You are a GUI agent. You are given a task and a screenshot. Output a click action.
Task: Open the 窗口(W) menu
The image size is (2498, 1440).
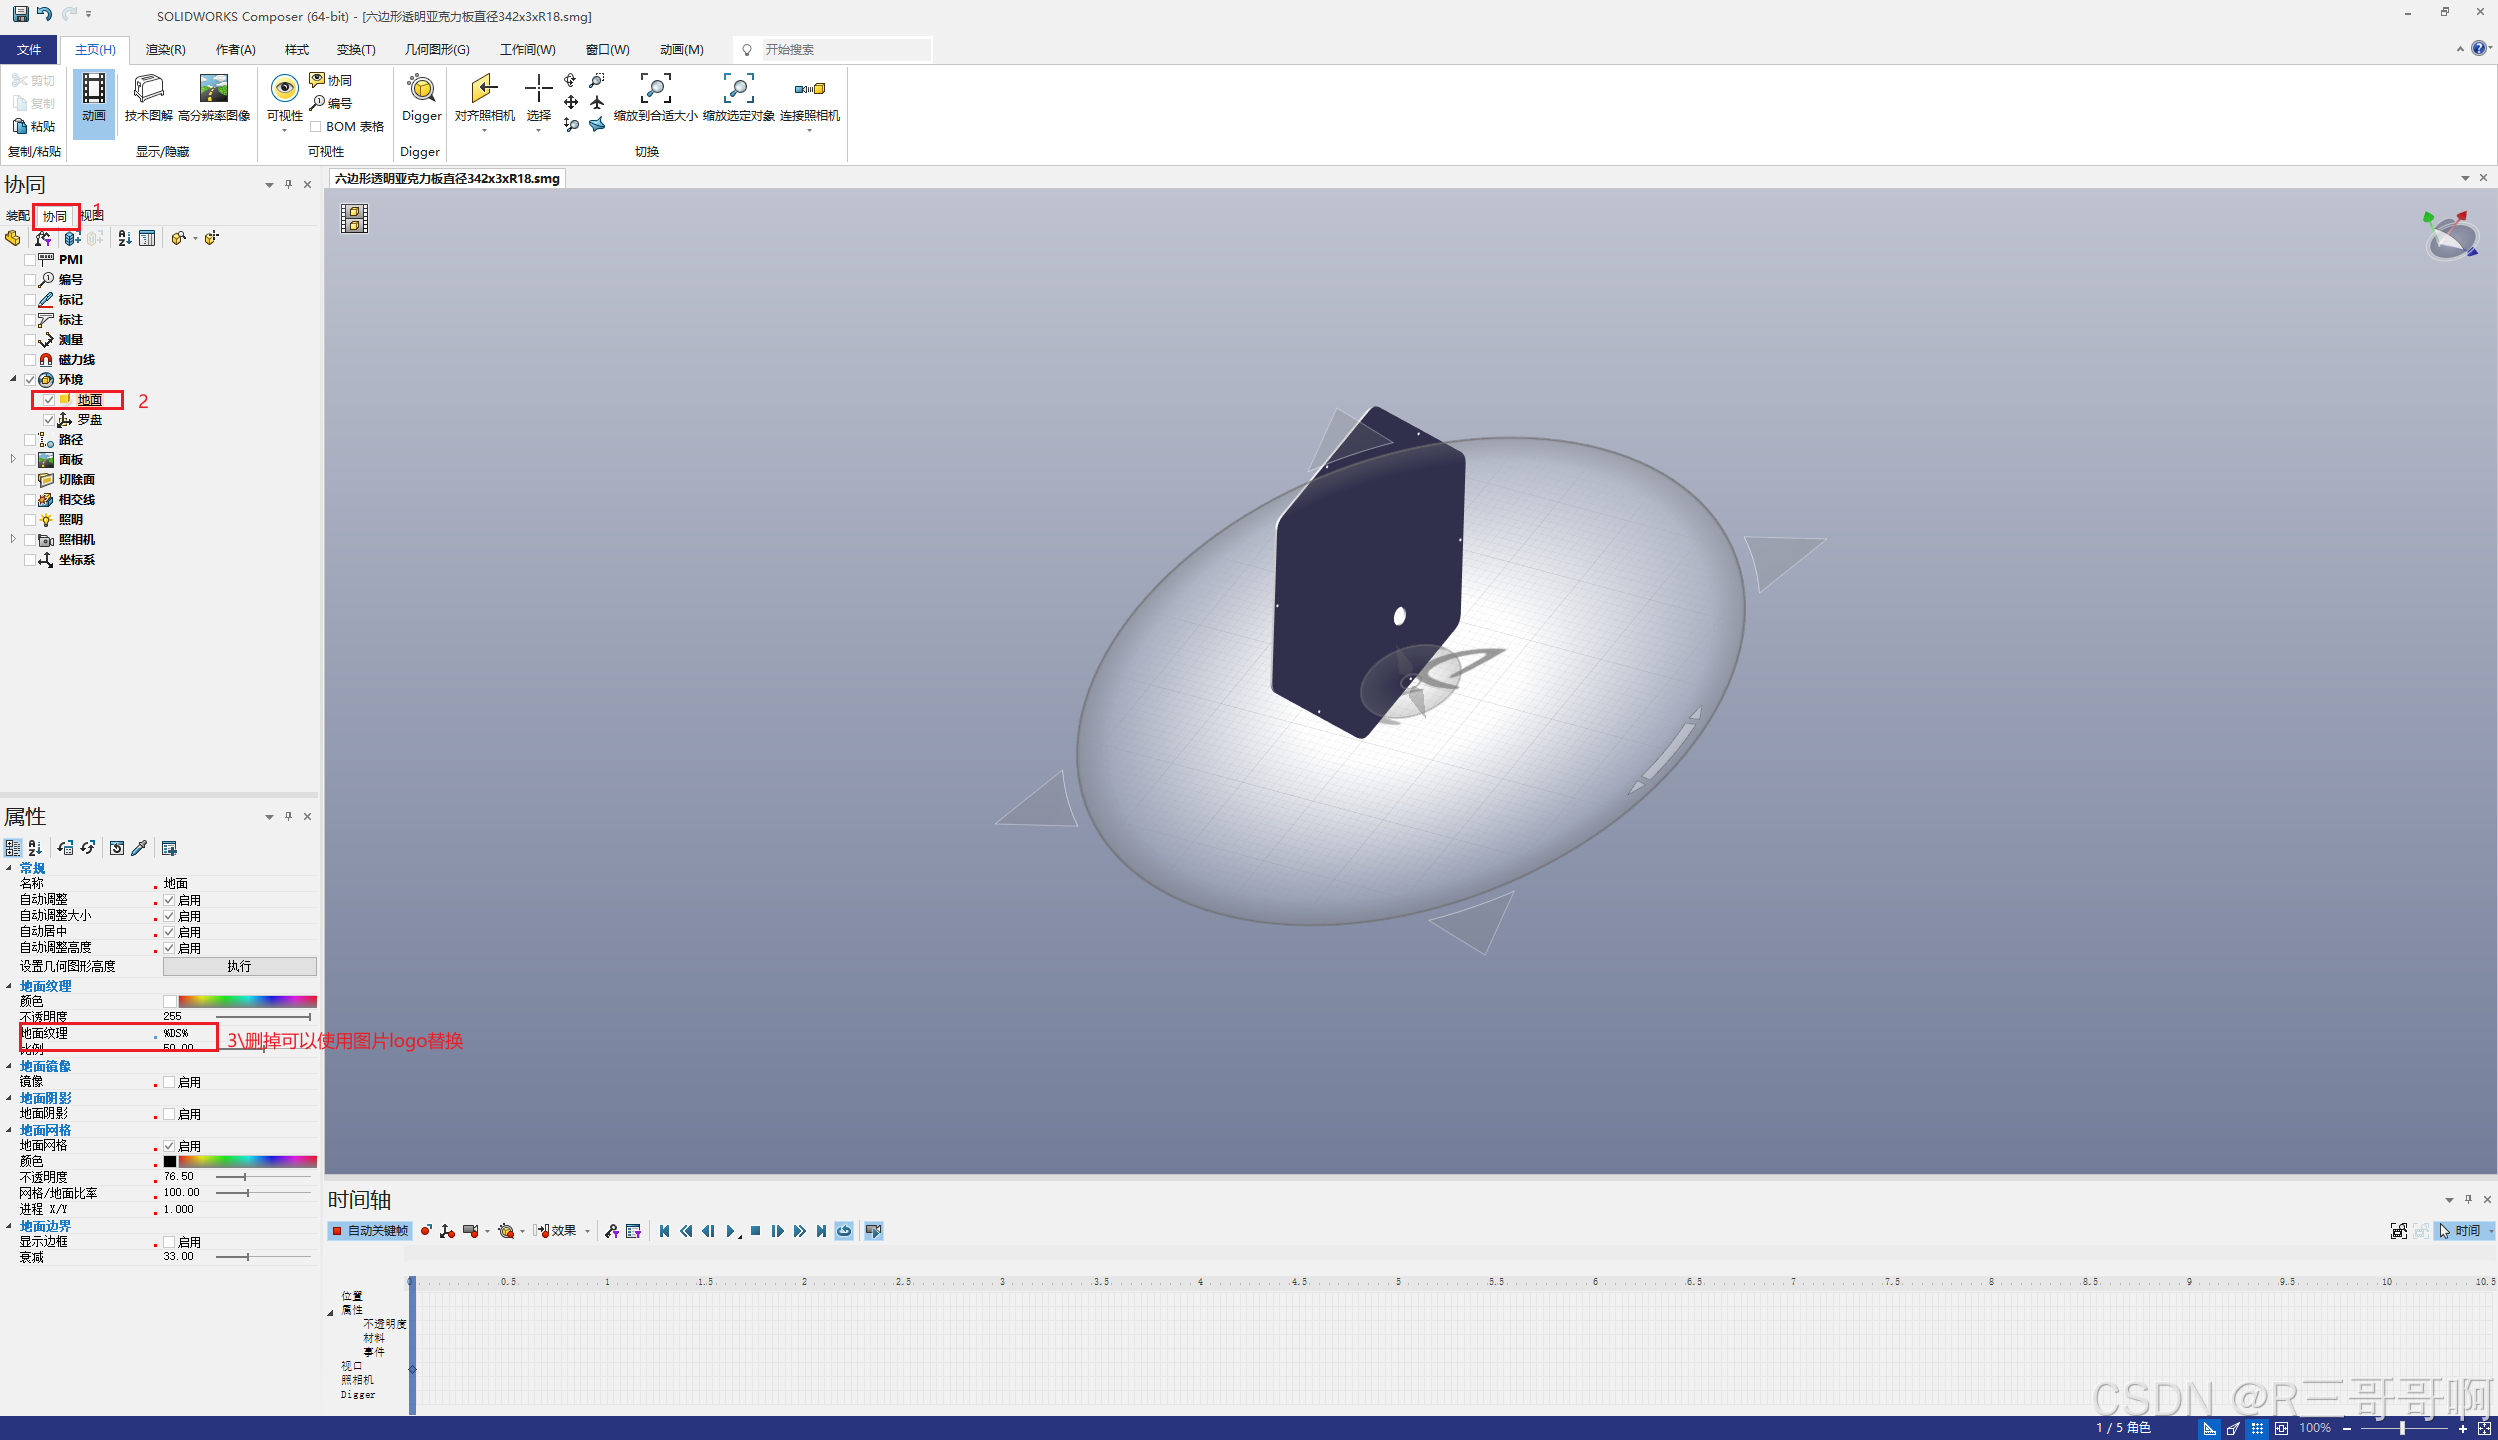tap(607, 48)
